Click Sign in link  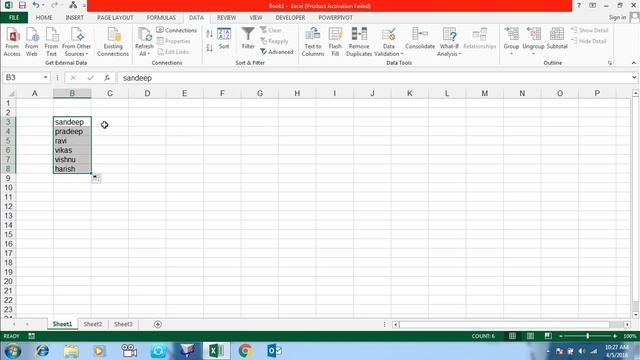tap(617, 17)
